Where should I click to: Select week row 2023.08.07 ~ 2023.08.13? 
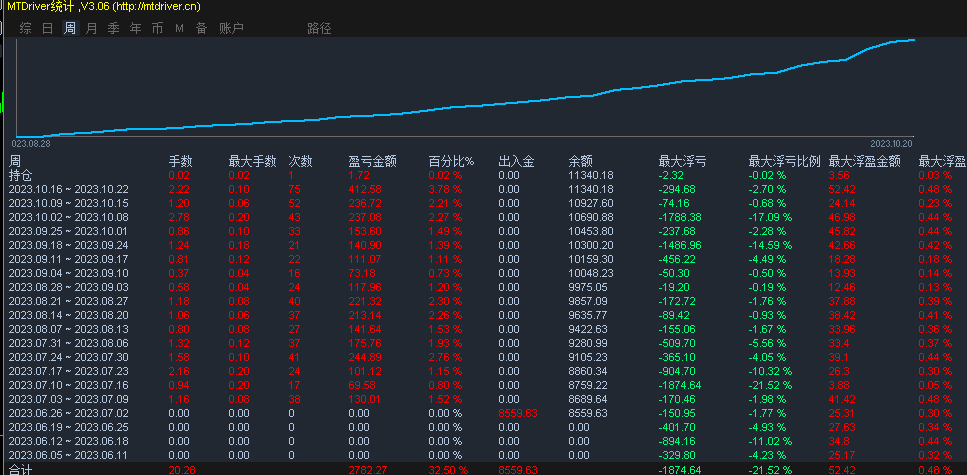[68, 329]
